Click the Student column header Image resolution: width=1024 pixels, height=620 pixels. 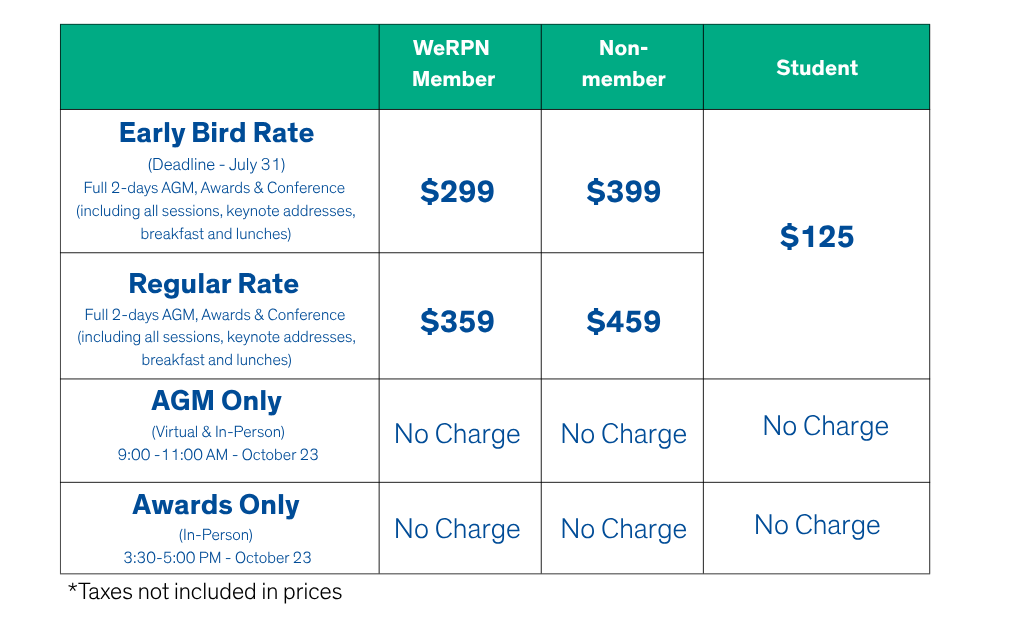pos(816,67)
